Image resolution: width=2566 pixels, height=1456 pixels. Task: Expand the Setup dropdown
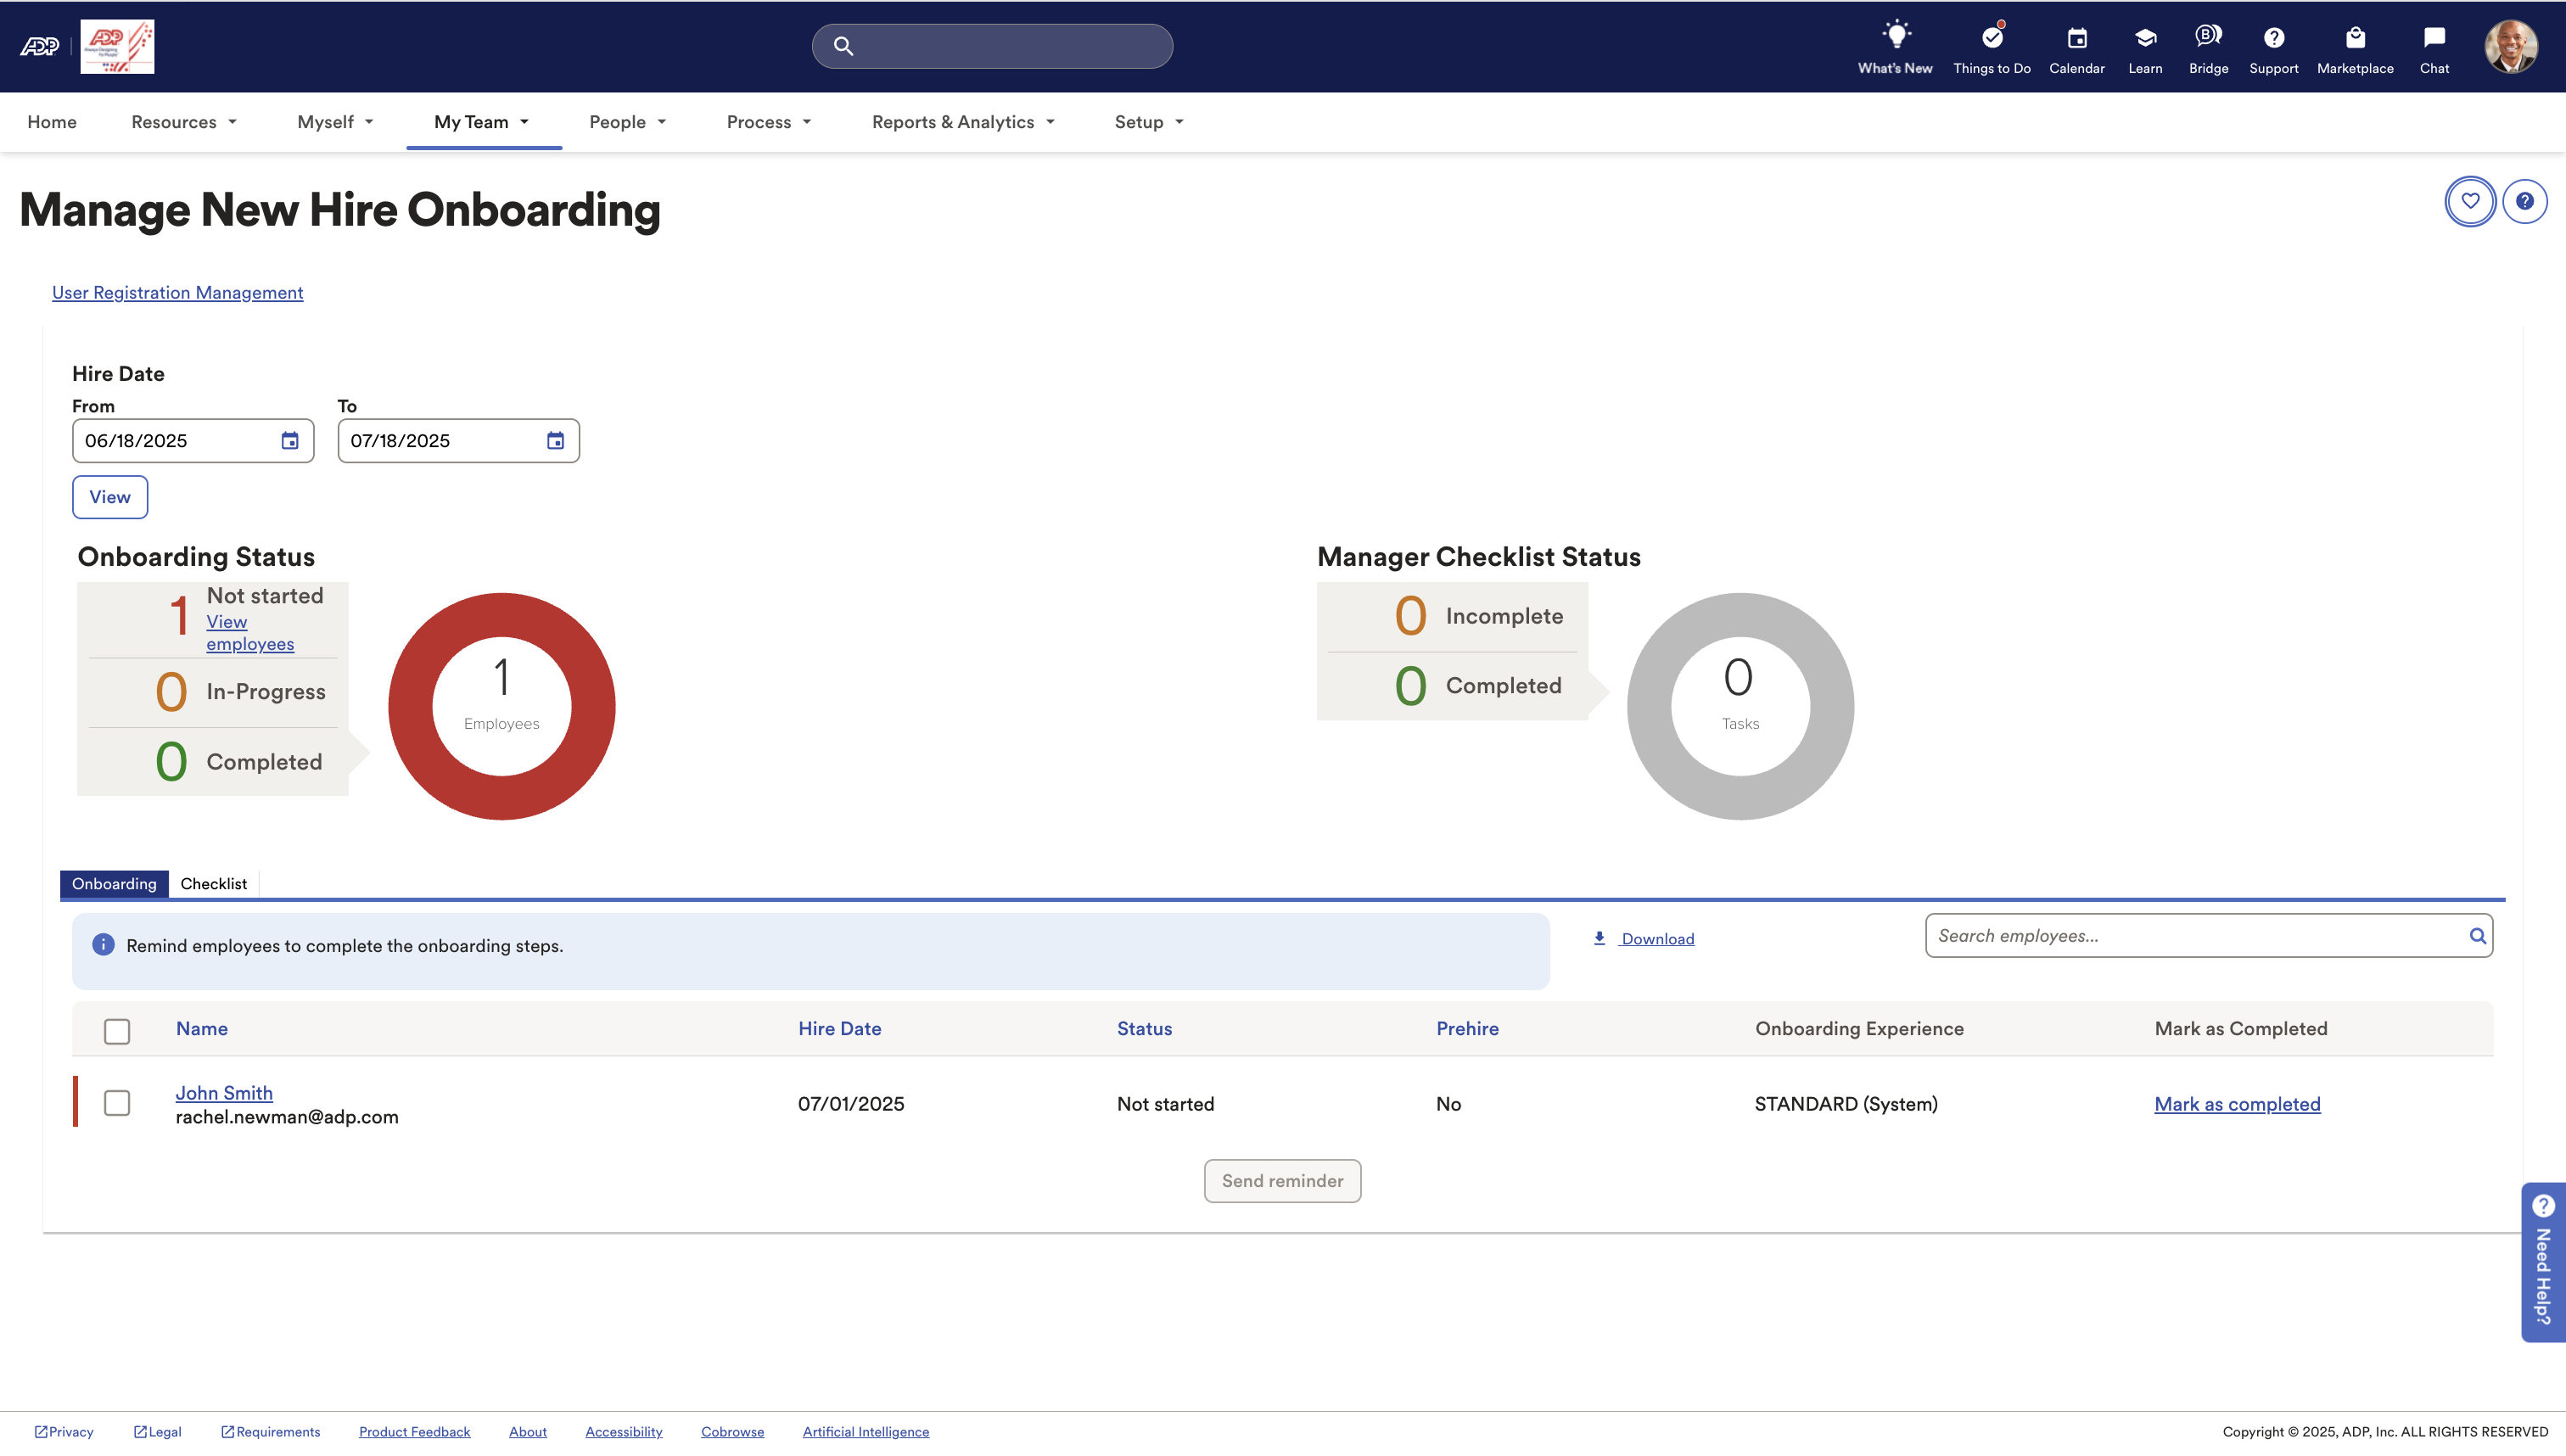1147,121
